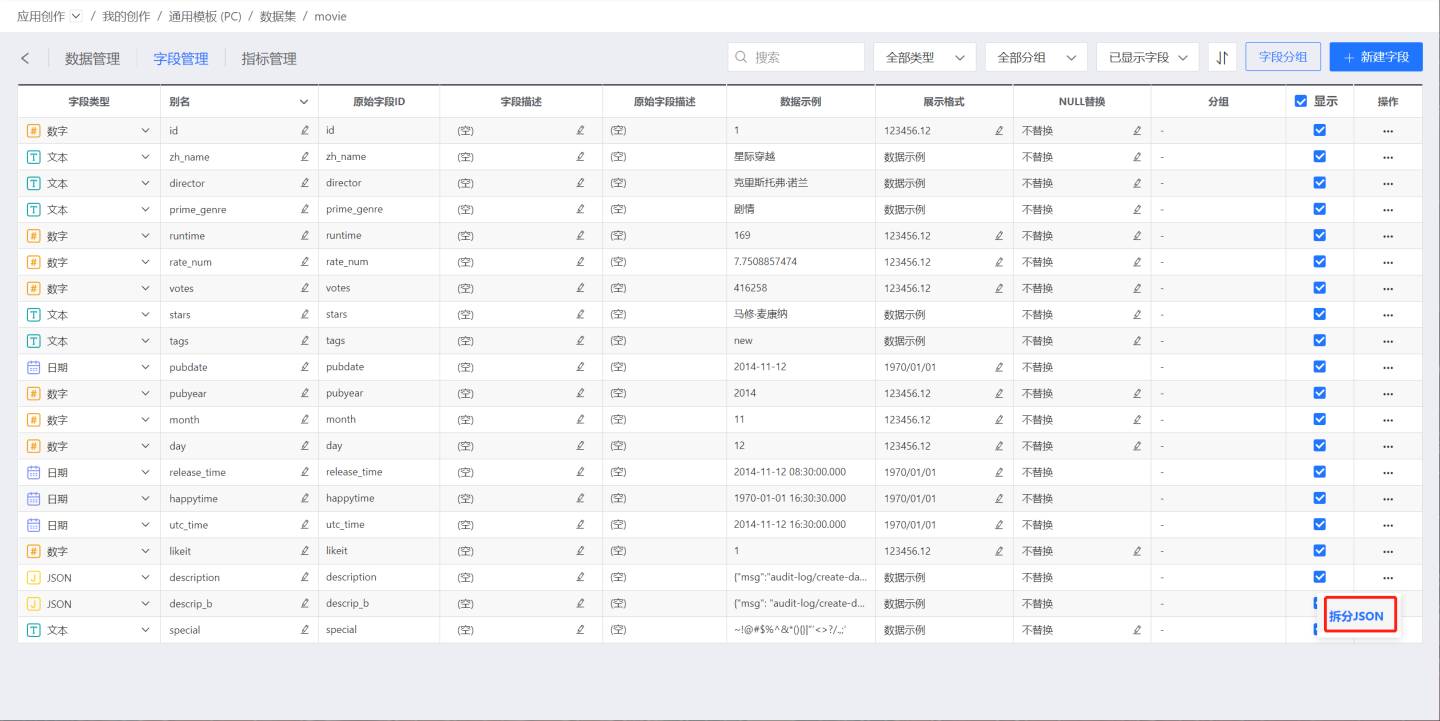Open the 全部分组 group dropdown
This screenshot has width=1440, height=721.
click(x=1035, y=58)
